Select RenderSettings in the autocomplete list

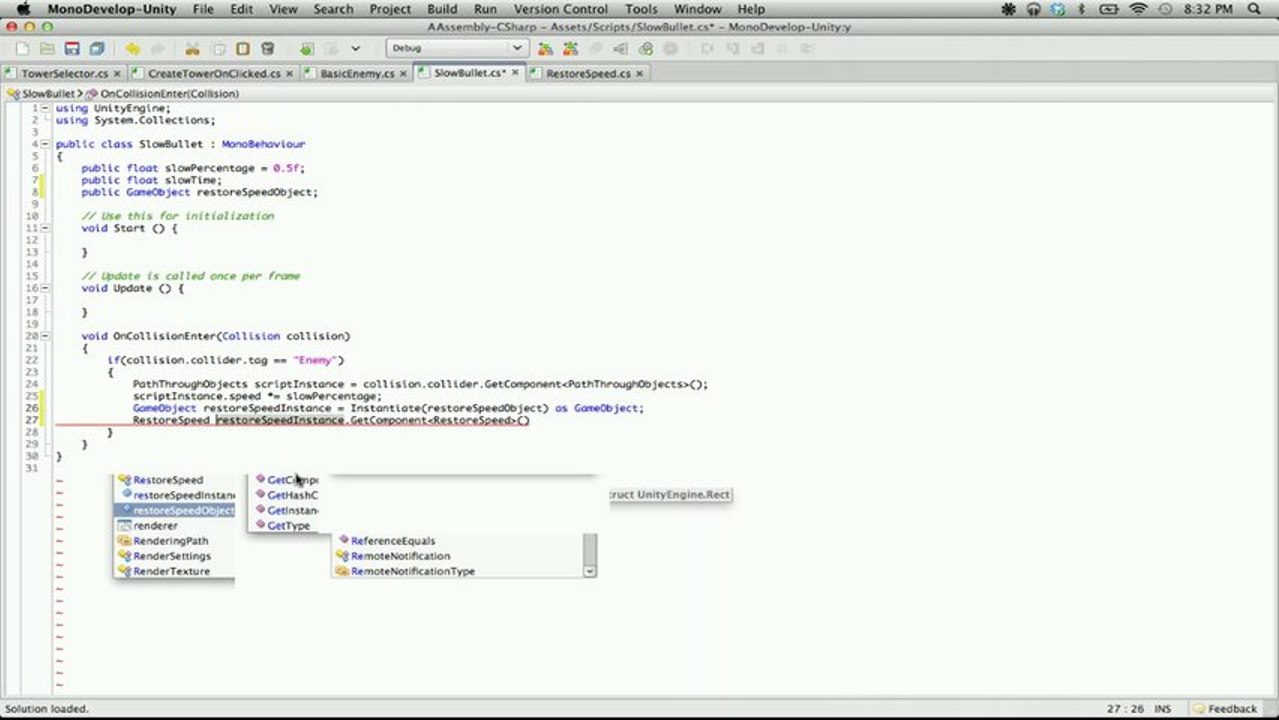tap(175, 556)
